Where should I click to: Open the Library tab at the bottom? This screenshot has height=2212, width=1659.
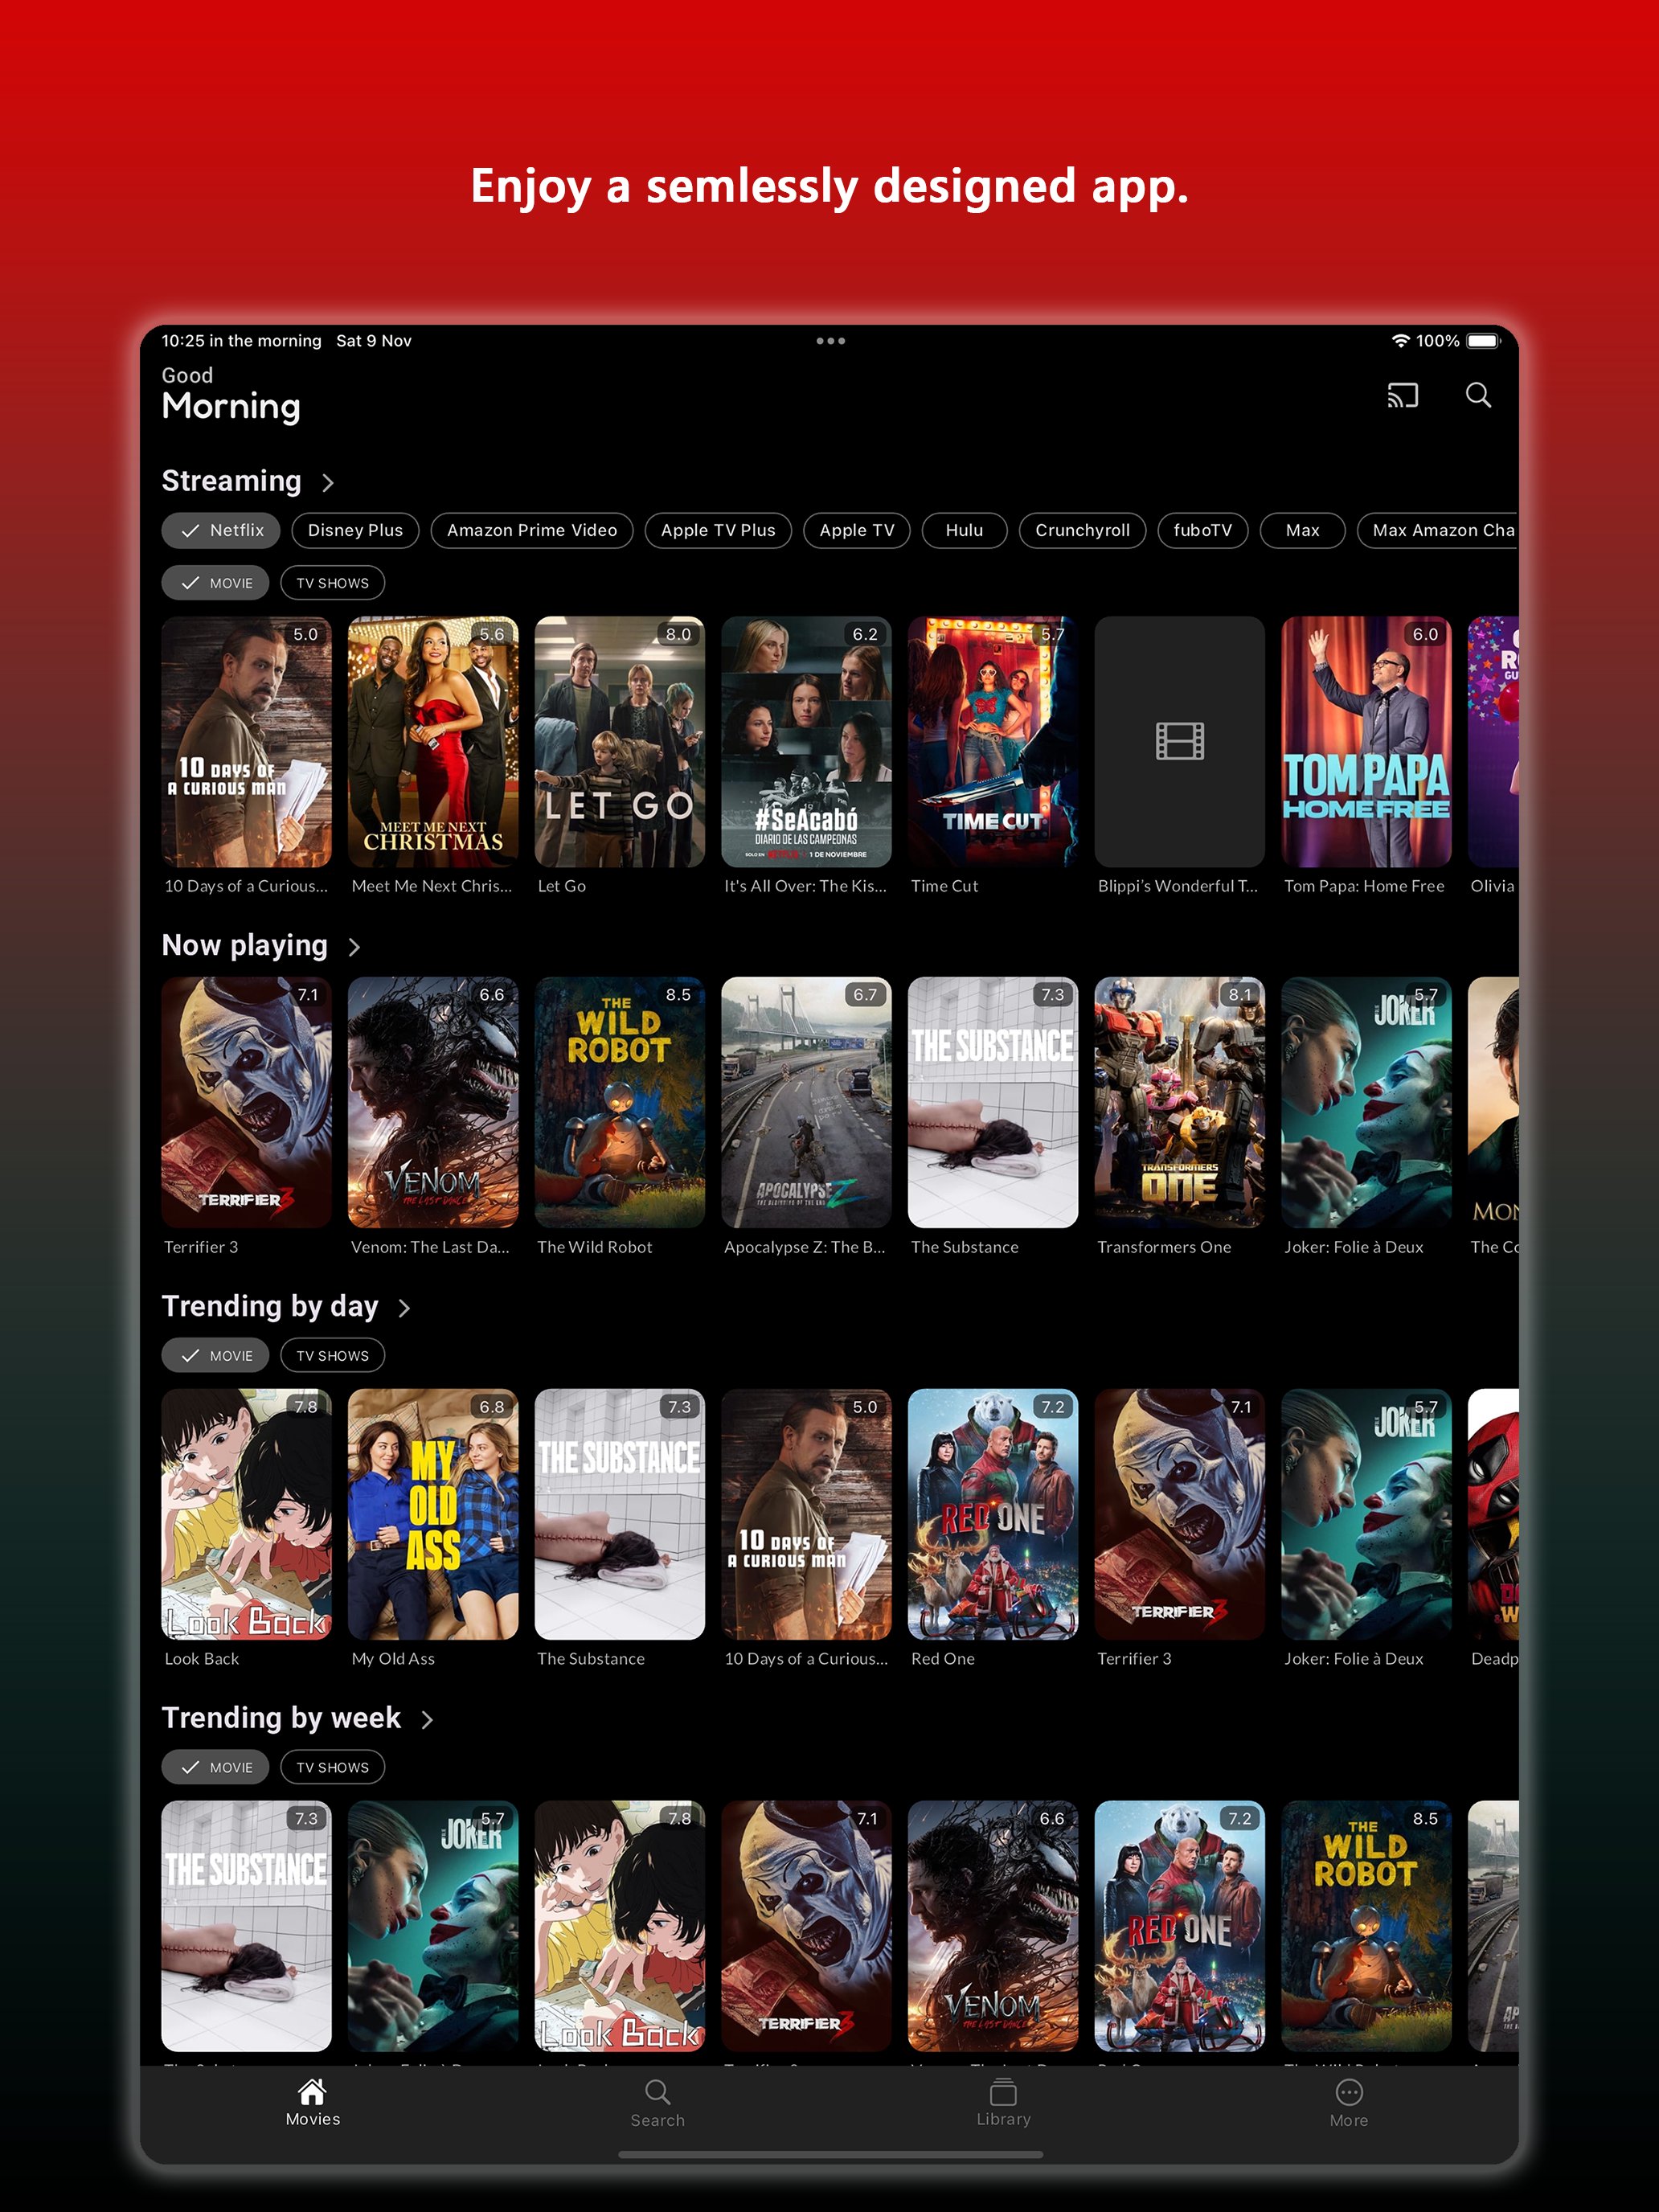click(1003, 2107)
